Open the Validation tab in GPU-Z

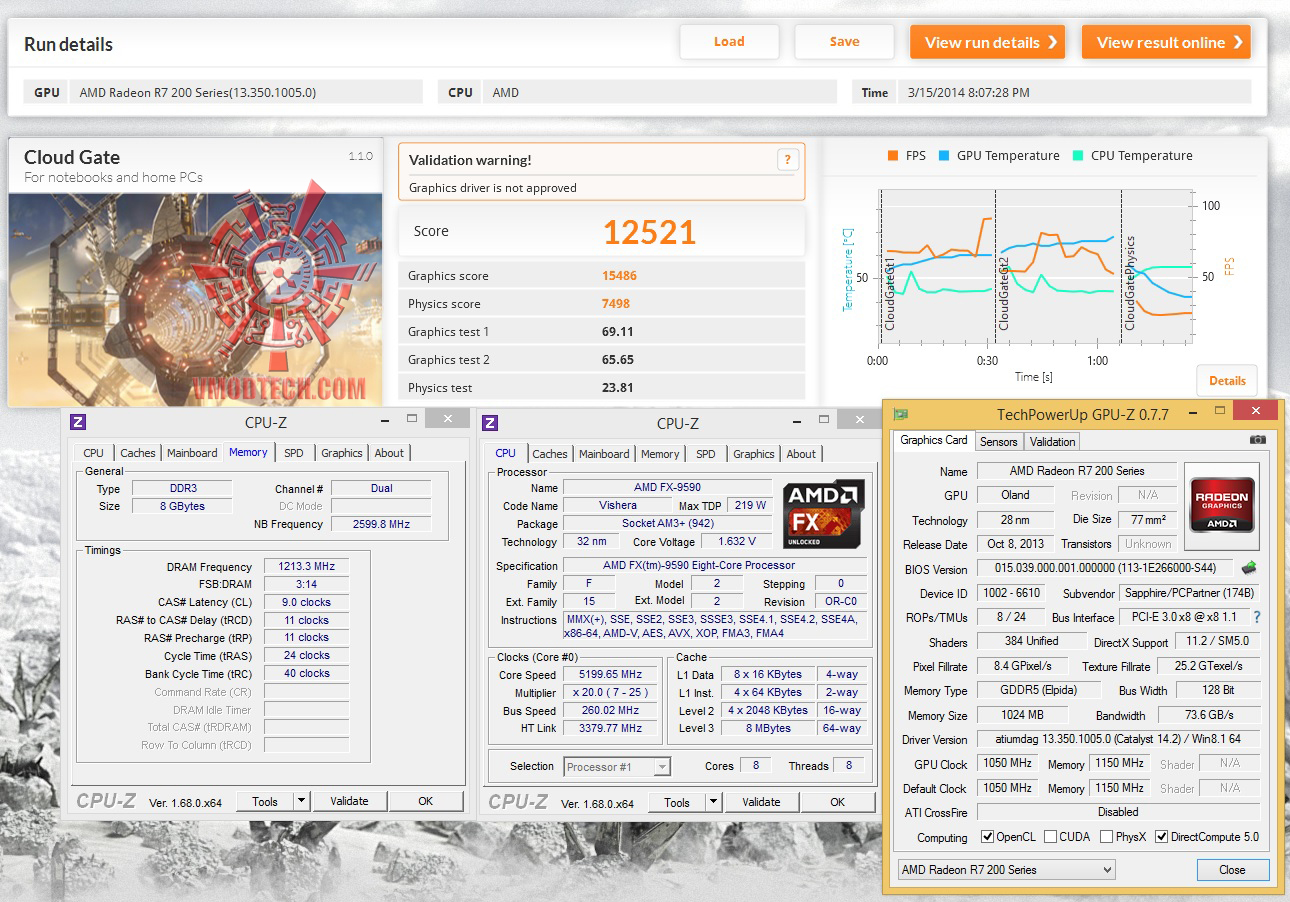(1052, 441)
